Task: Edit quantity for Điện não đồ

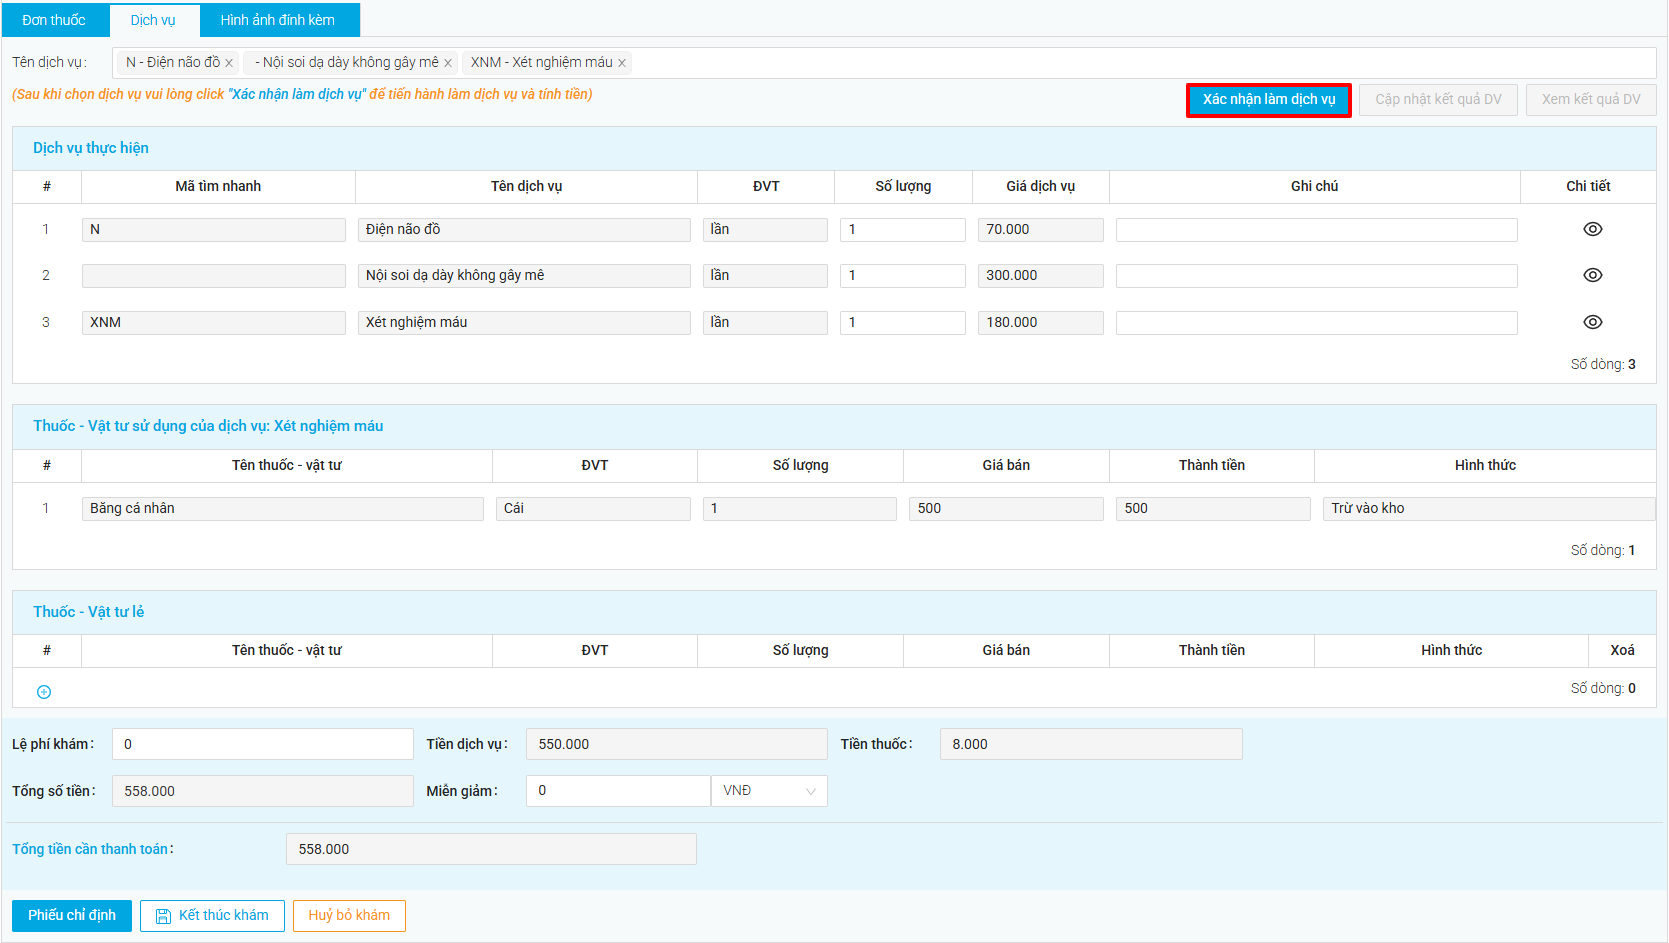Action: pyautogui.click(x=903, y=230)
